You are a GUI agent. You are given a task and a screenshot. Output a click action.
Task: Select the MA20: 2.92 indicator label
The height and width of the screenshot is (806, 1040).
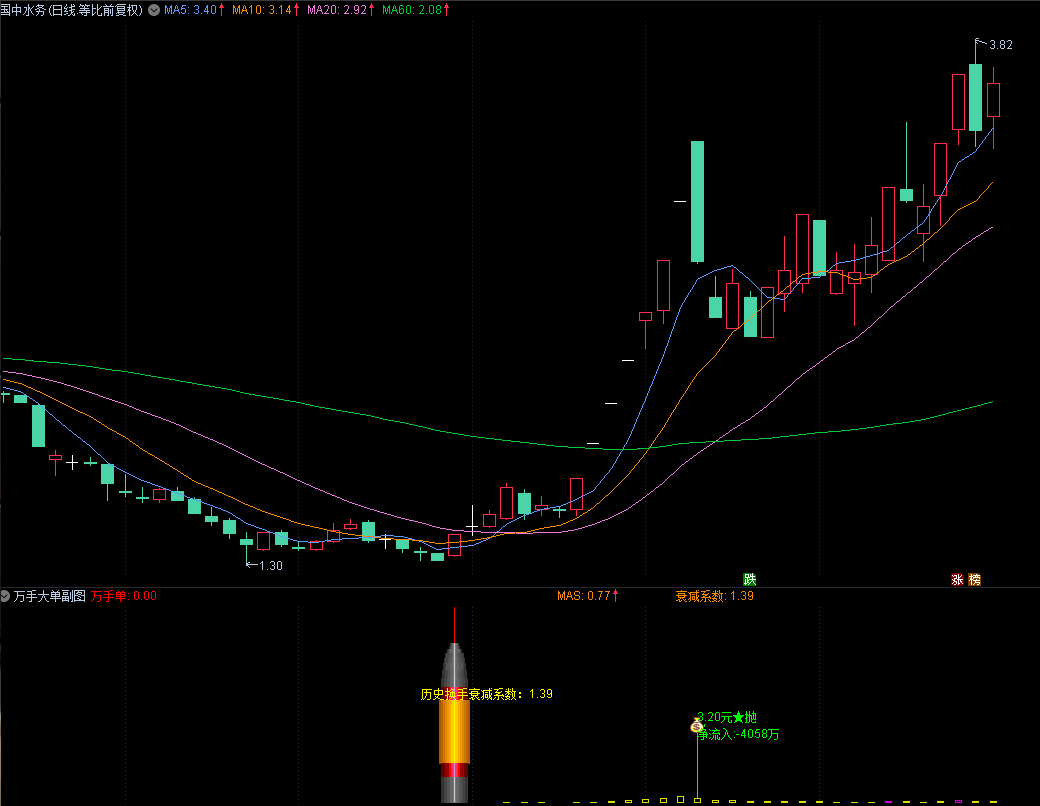click(336, 9)
